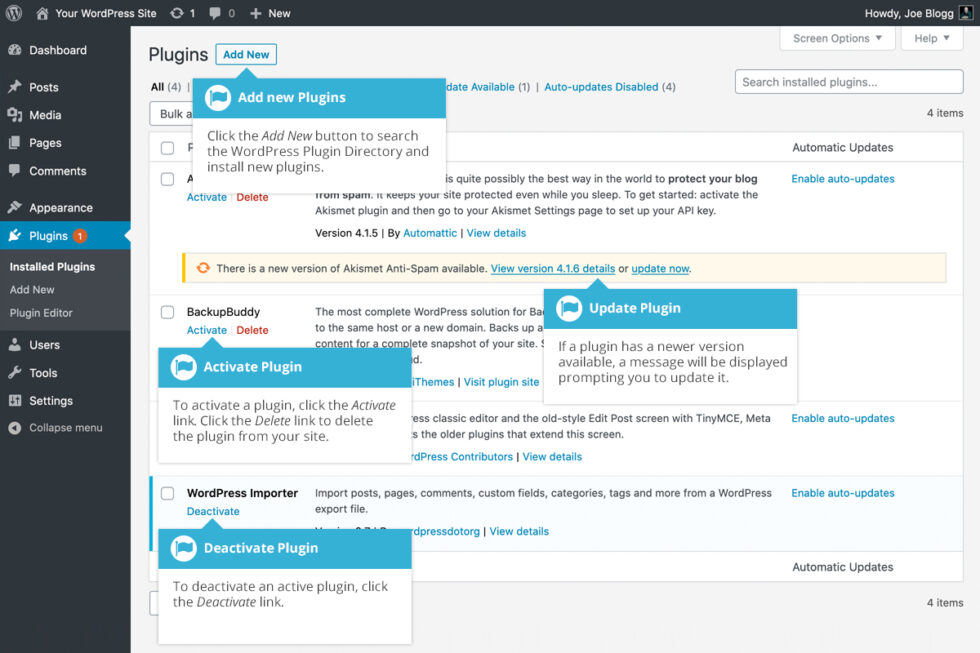Delete the Akismet plugin

252,197
